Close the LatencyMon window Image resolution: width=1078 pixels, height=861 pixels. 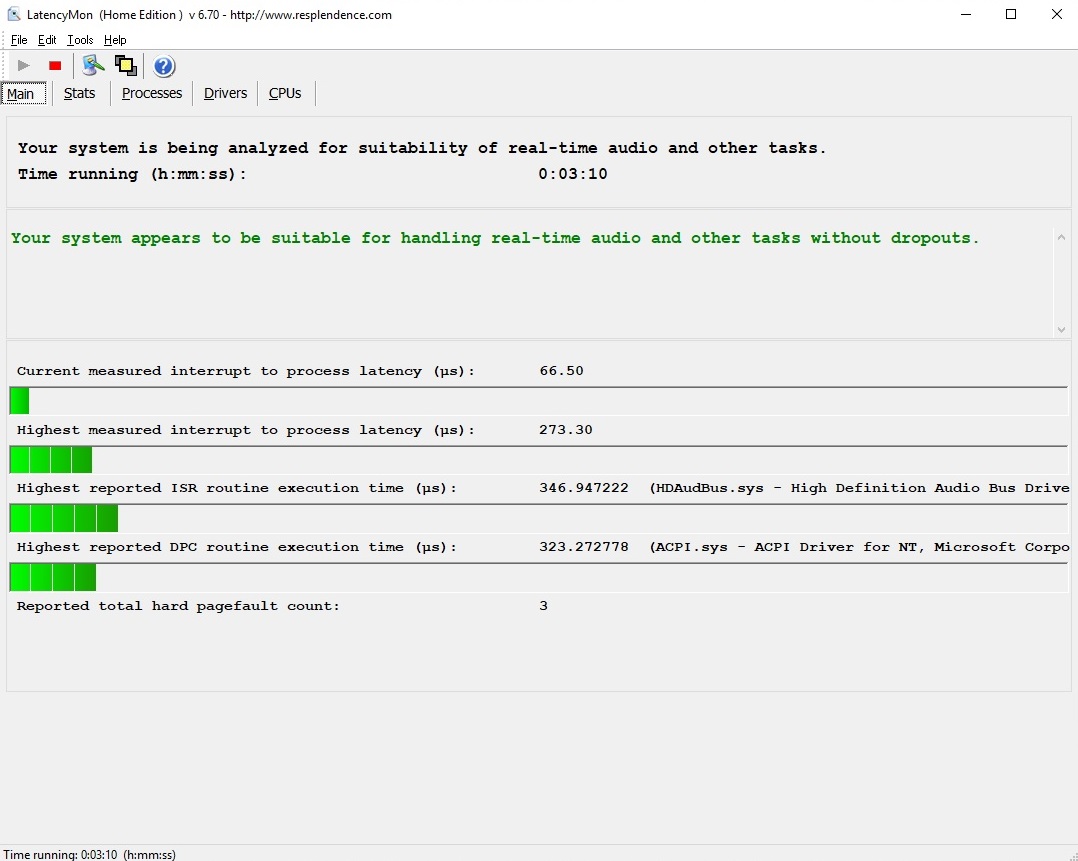click(1057, 14)
